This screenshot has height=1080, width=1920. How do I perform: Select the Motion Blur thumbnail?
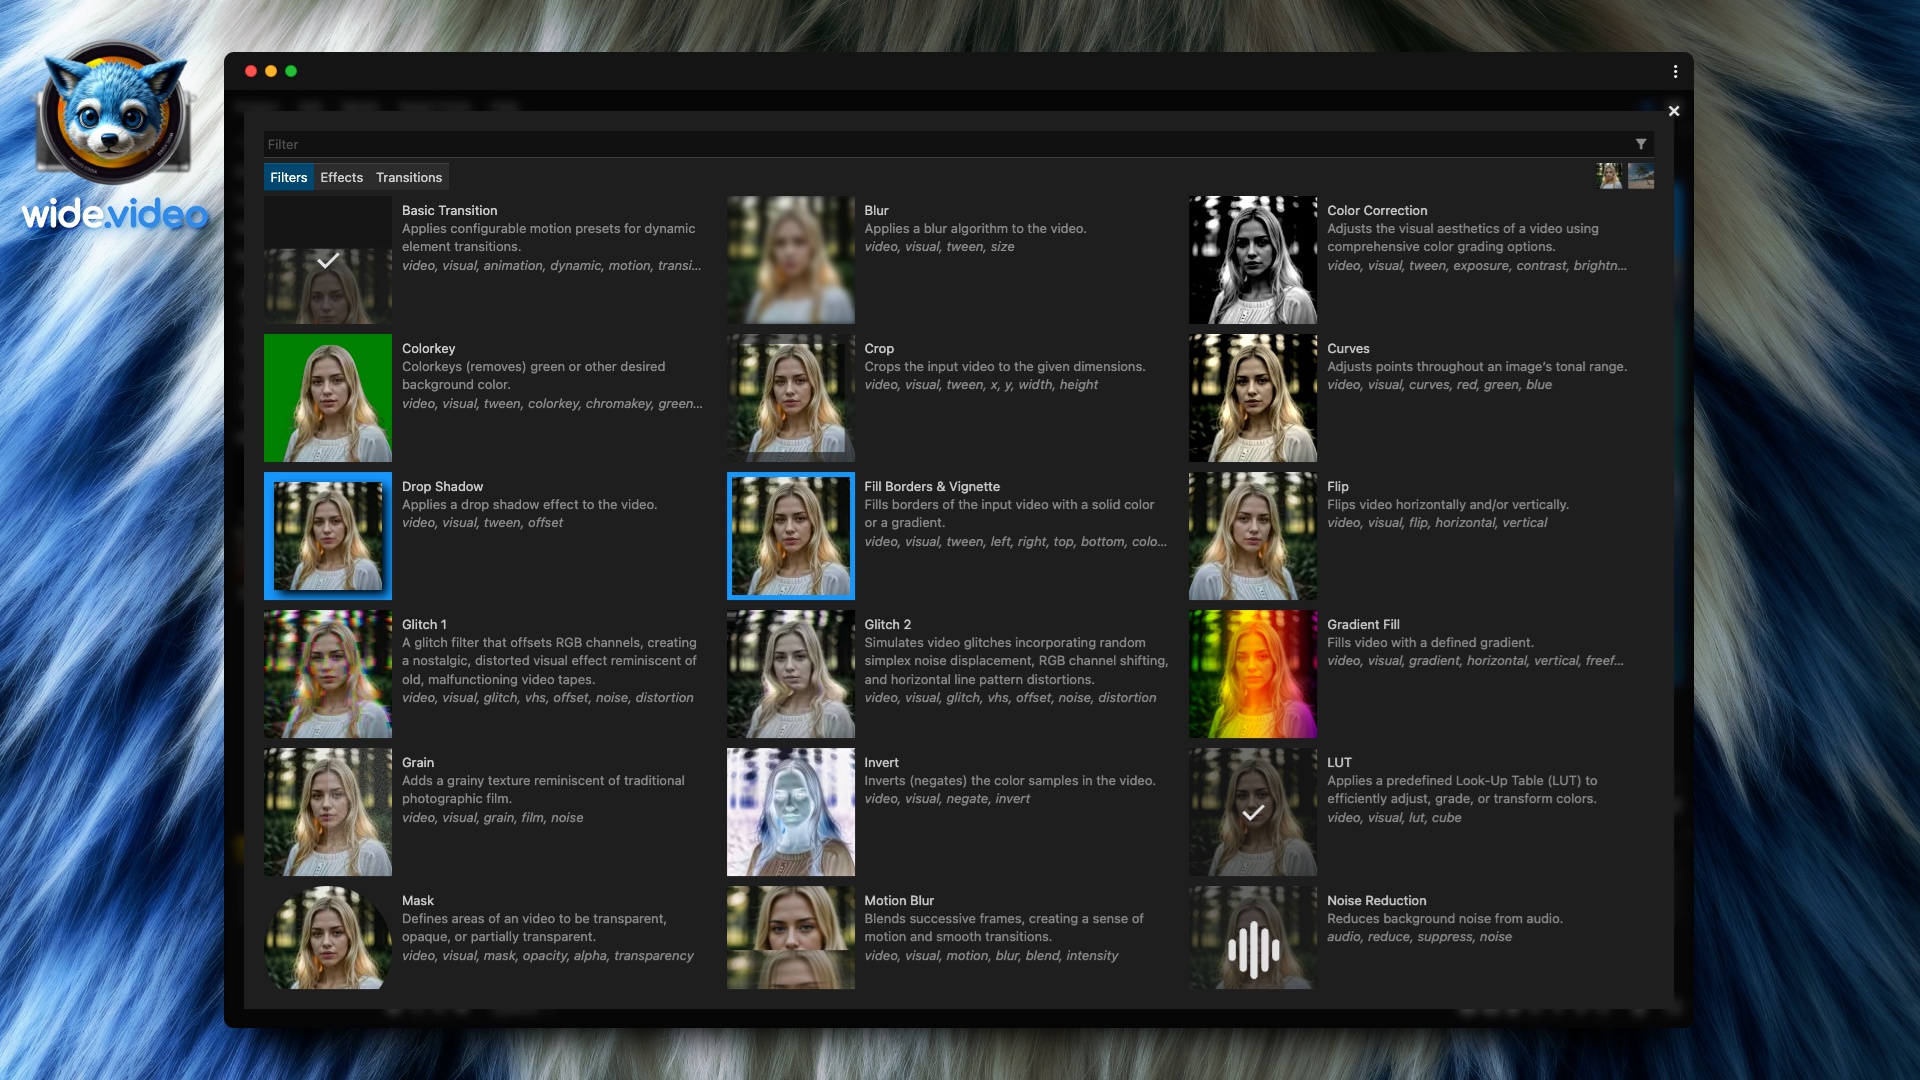791,938
